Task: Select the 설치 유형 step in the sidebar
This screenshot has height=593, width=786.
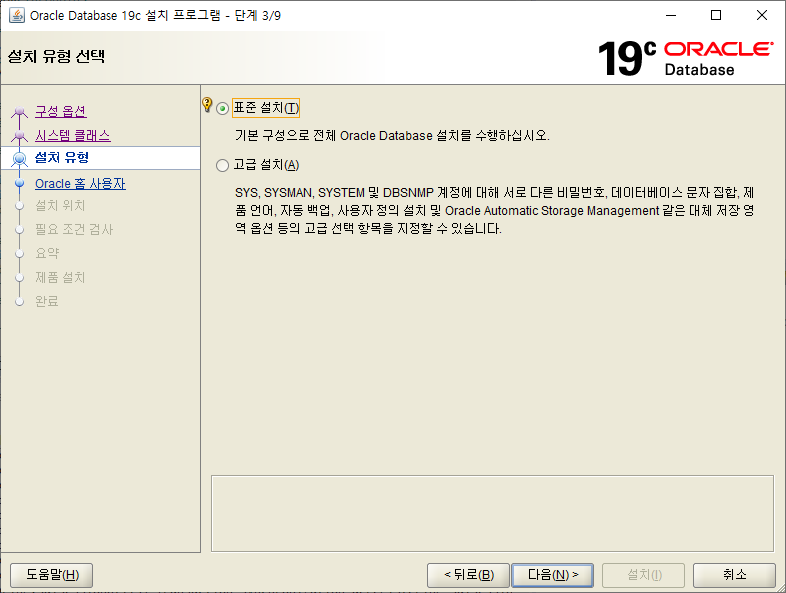Action: click(x=100, y=158)
